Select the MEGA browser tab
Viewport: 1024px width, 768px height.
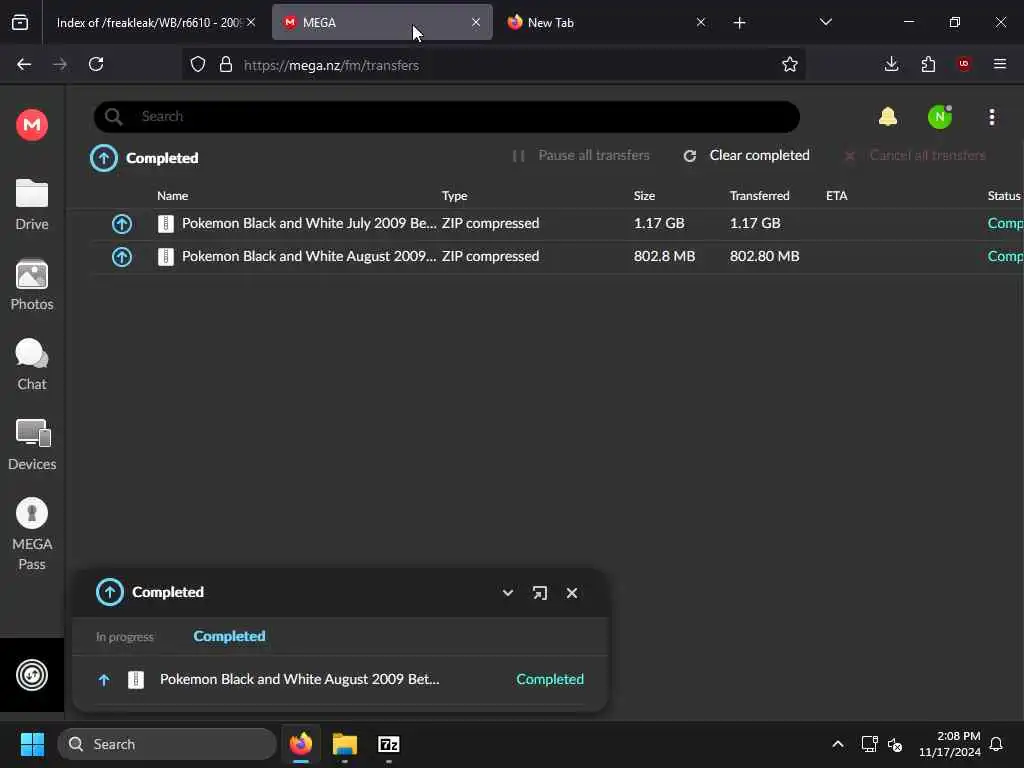[382, 23]
